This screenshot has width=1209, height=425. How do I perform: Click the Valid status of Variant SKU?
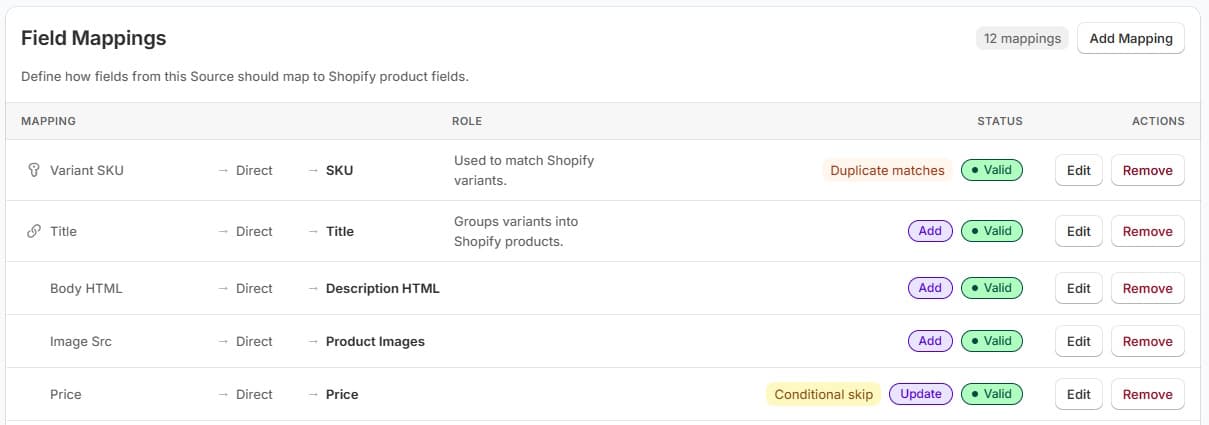click(992, 170)
